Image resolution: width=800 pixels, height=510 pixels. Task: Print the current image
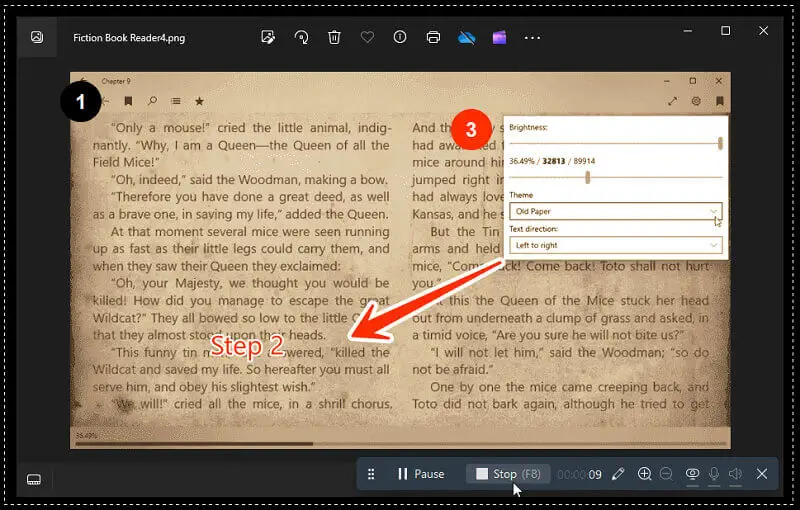pyautogui.click(x=433, y=37)
